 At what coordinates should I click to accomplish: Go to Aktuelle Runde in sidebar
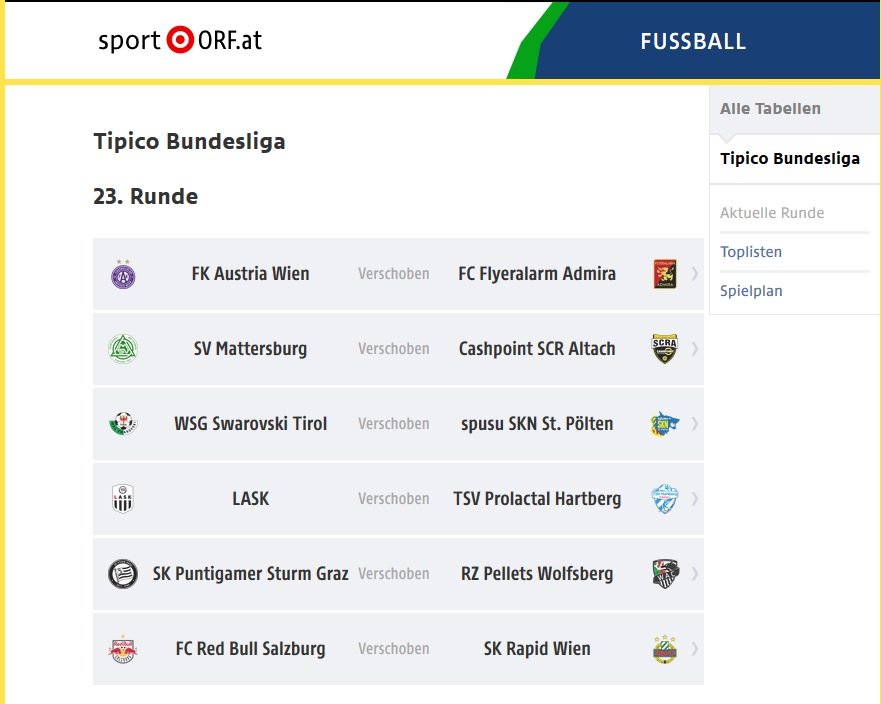[x=772, y=213]
